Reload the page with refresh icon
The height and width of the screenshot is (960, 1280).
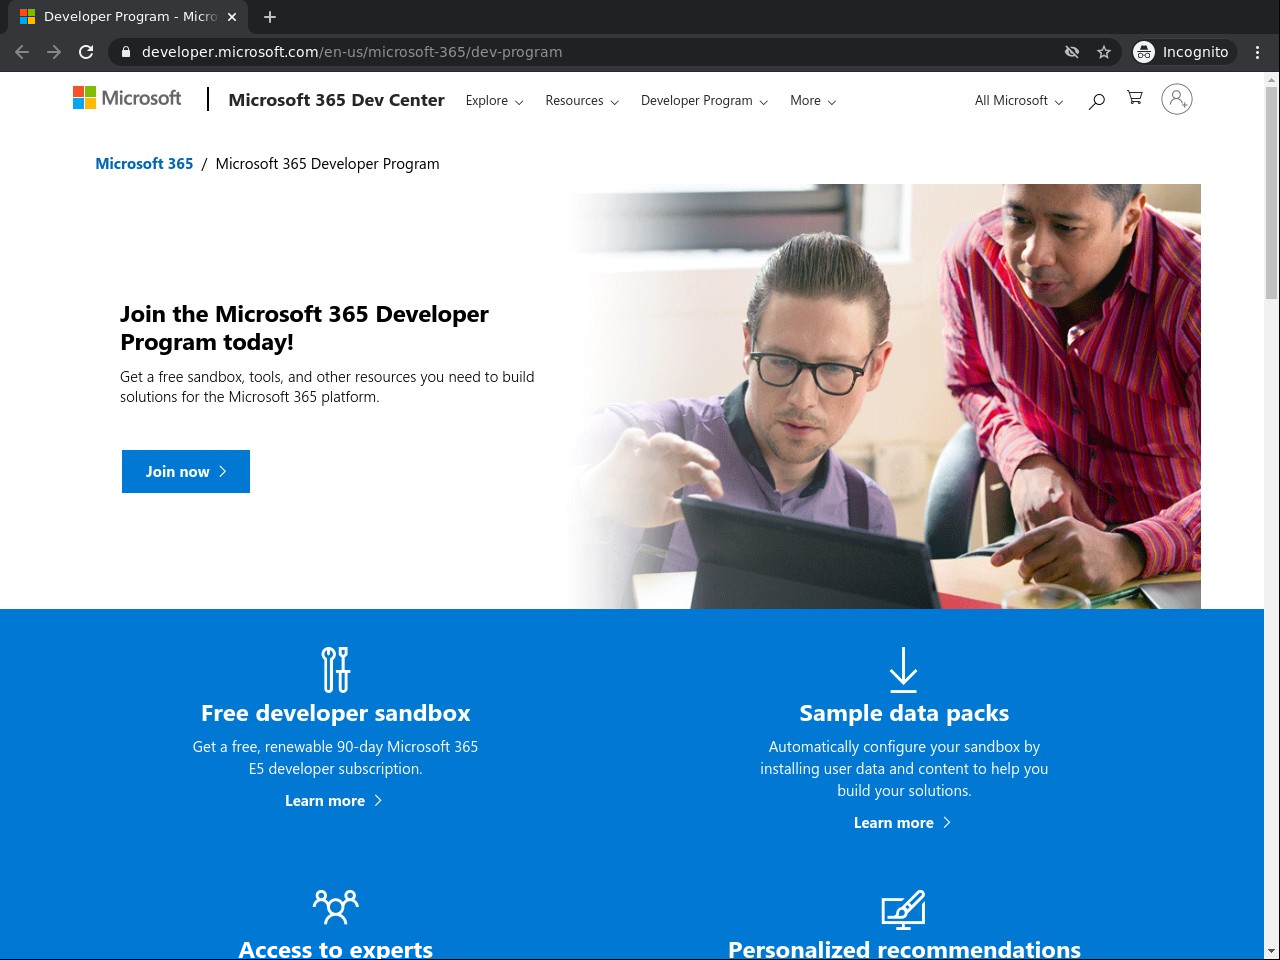click(x=86, y=52)
